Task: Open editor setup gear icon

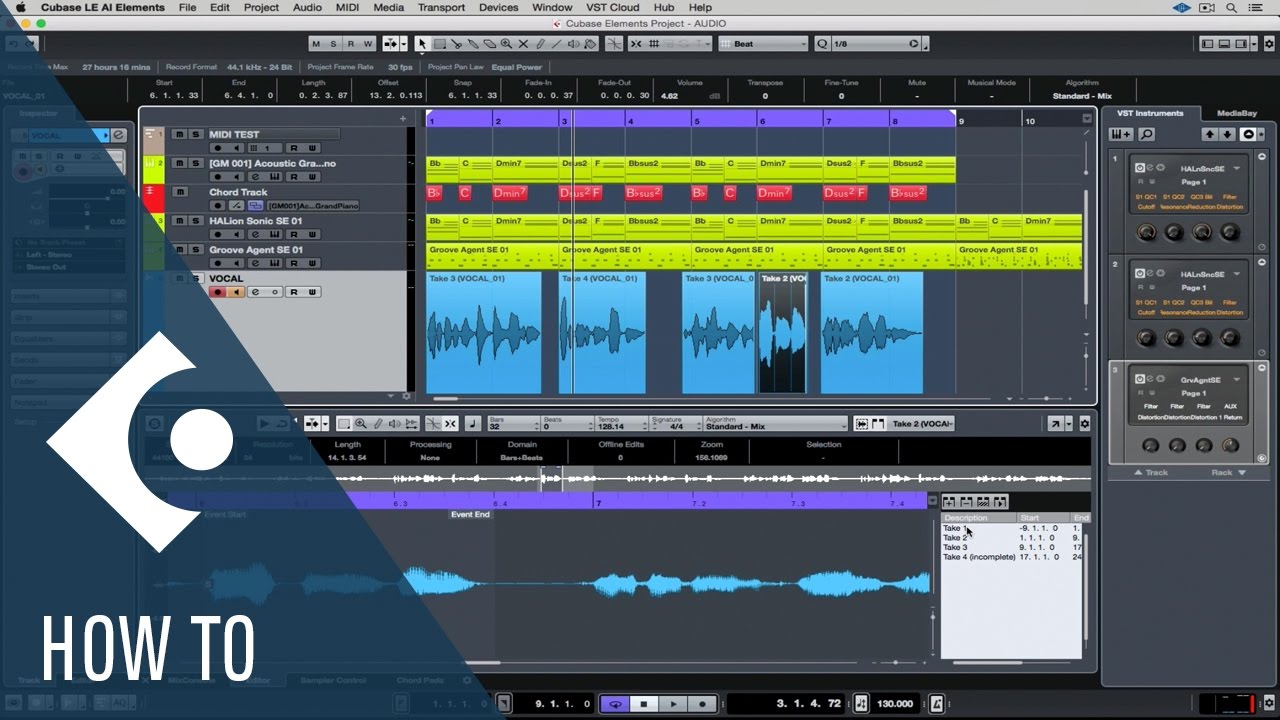Action: click(1085, 424)
